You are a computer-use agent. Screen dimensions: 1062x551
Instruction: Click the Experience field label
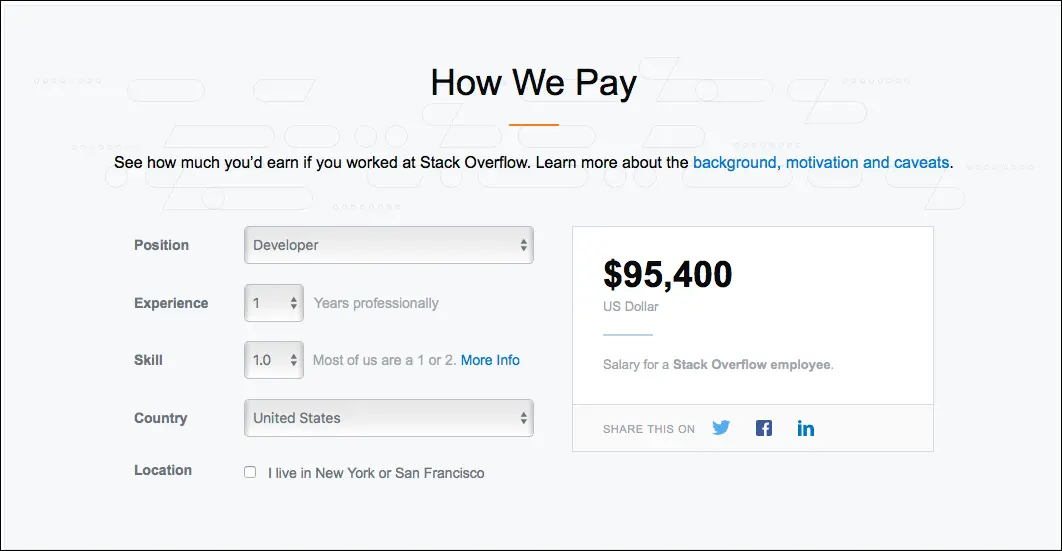tap(171, 303)
